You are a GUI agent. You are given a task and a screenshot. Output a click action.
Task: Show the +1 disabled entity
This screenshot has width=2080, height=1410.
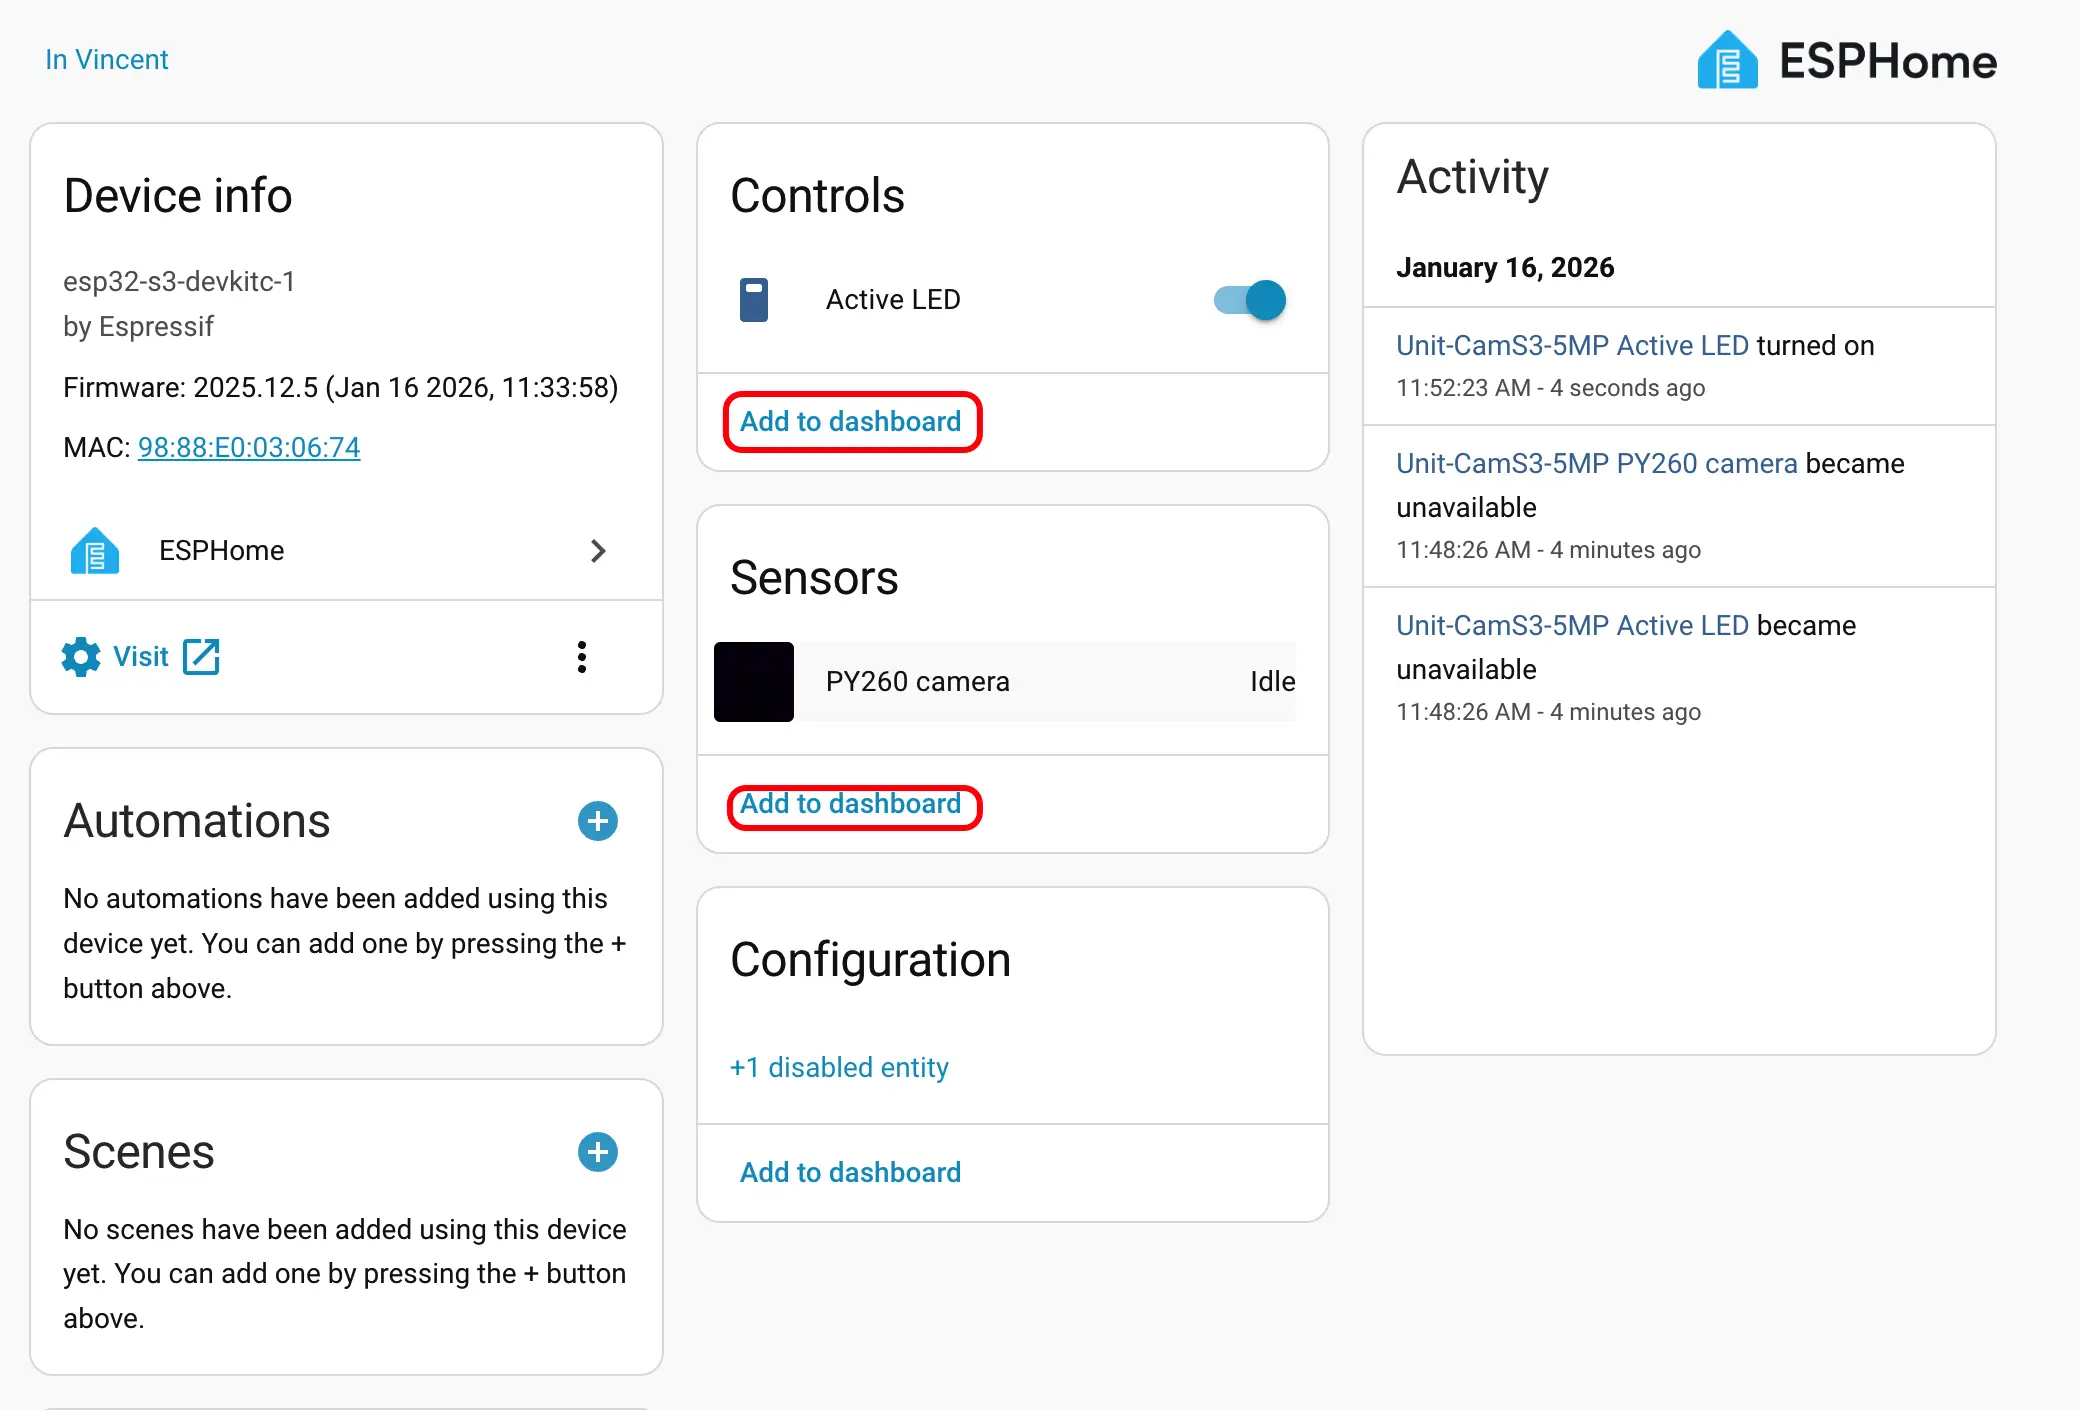[839, 1068]
